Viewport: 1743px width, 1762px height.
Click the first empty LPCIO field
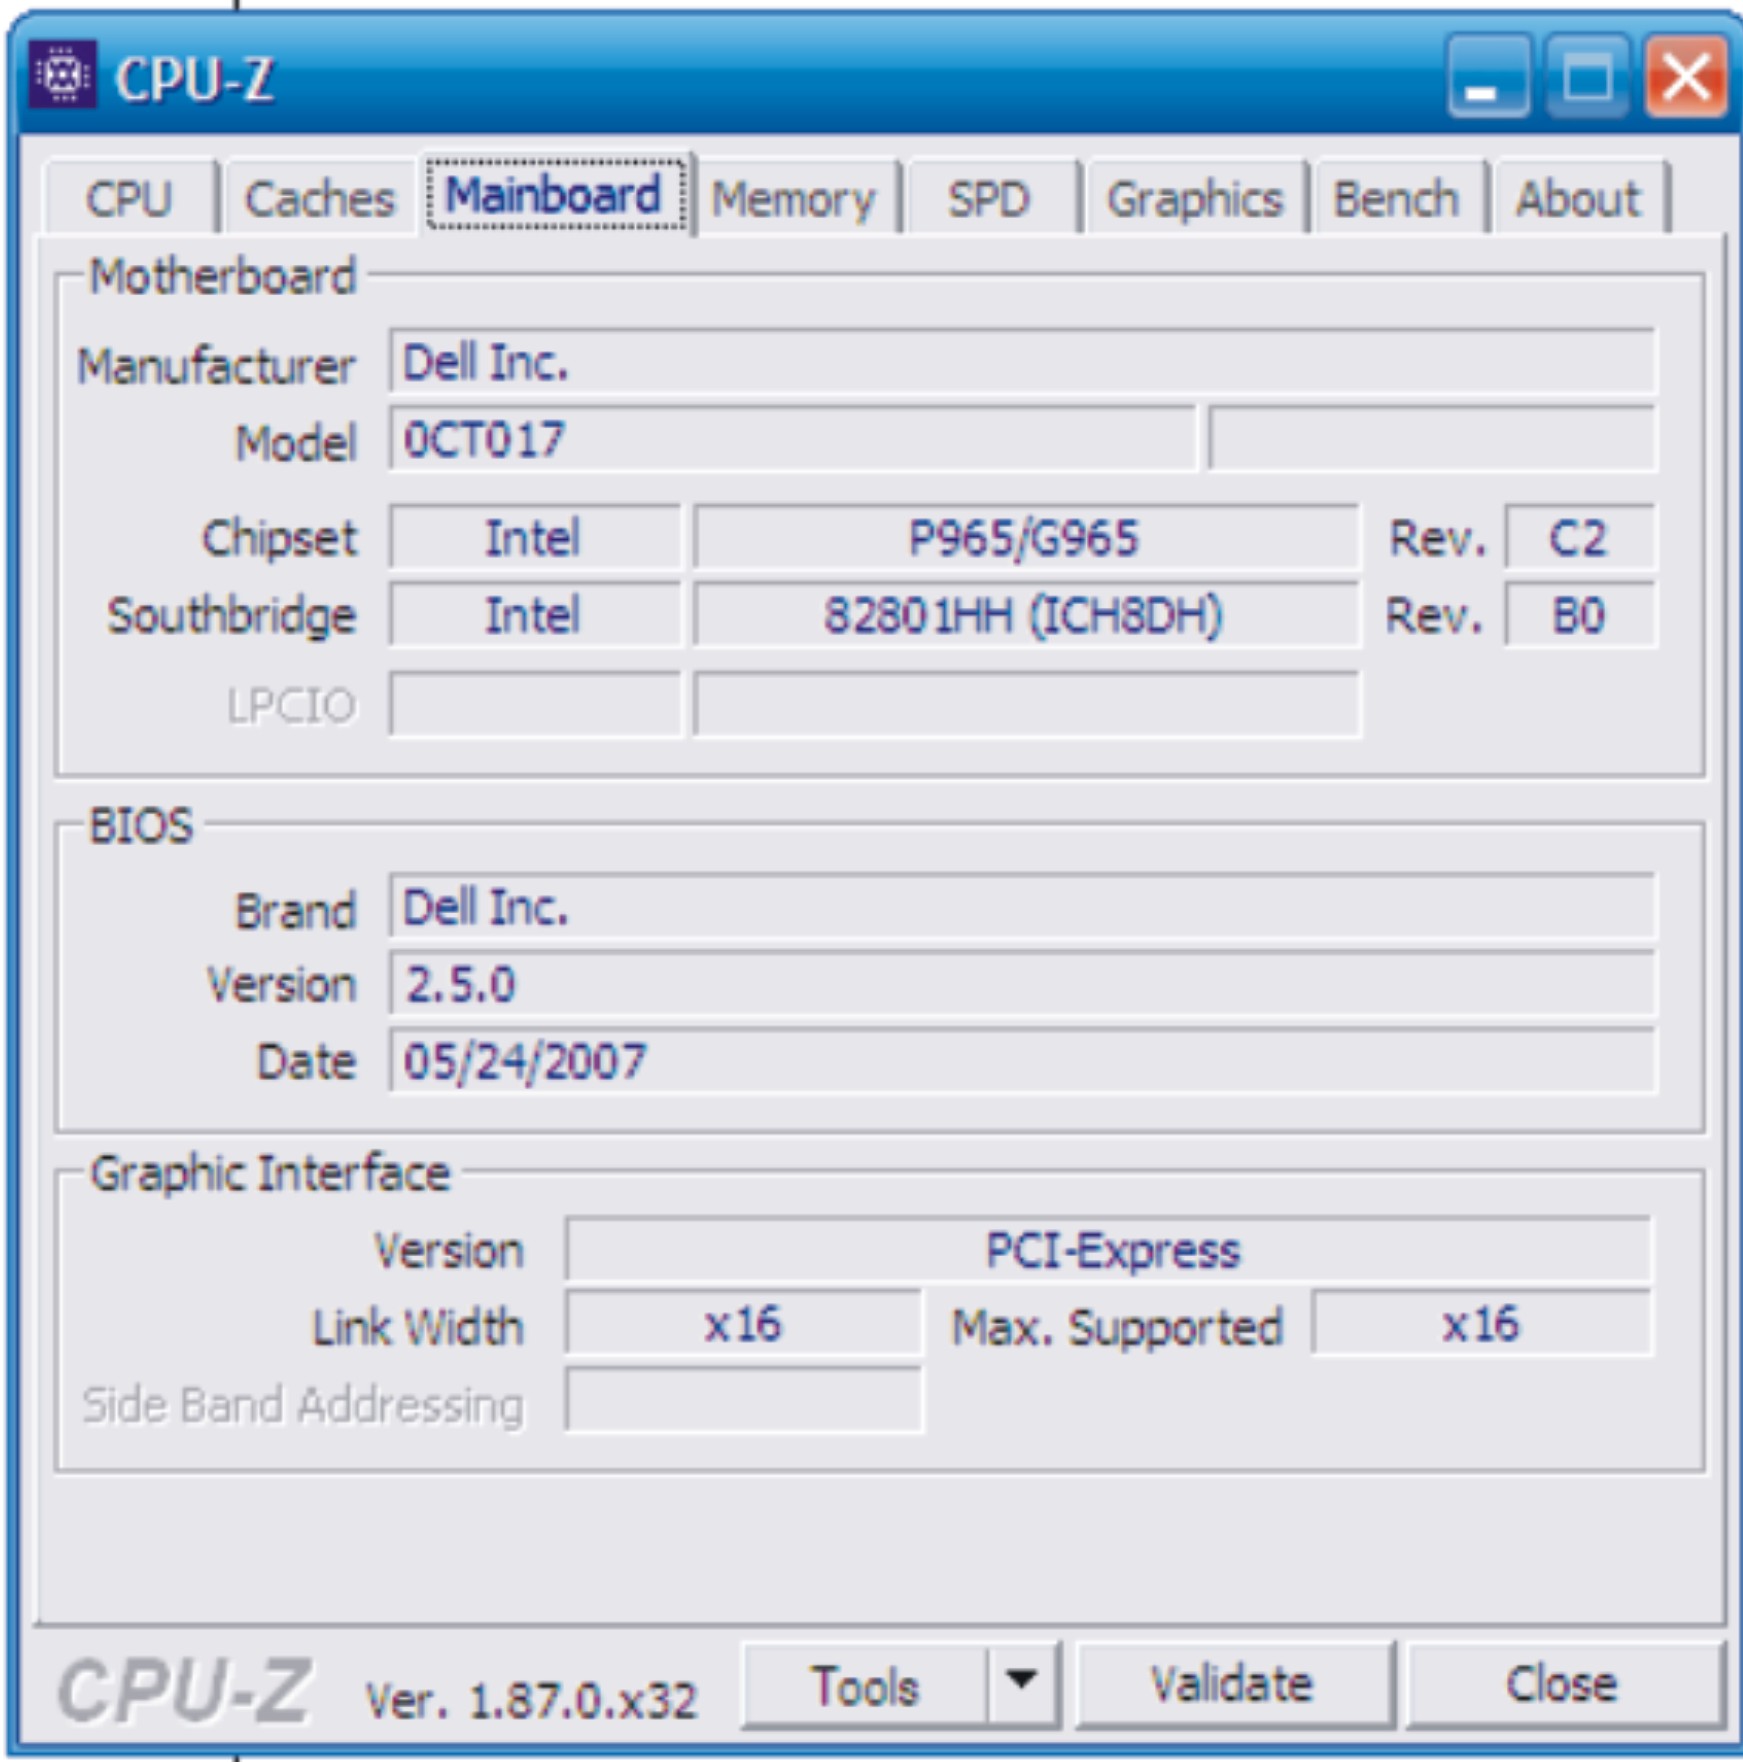[x=534, y=705]
